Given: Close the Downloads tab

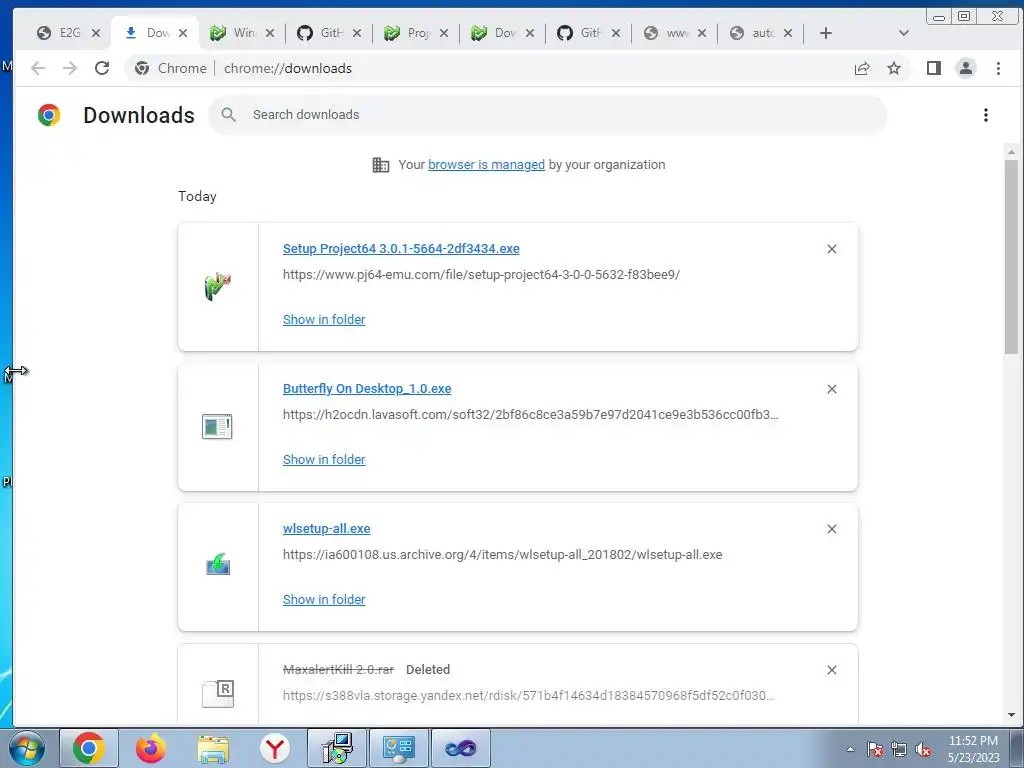Looking at the screenshot, I should tap(183, 33).
